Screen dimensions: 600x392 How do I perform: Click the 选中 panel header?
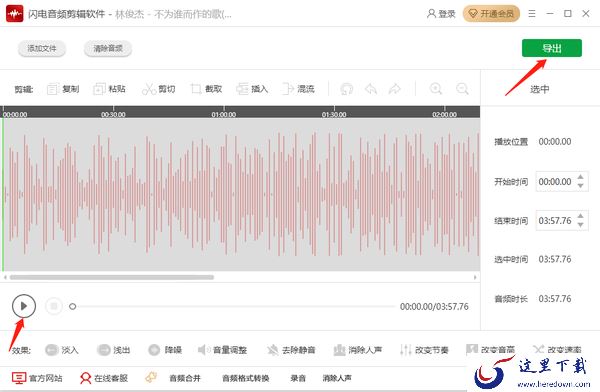540,89
